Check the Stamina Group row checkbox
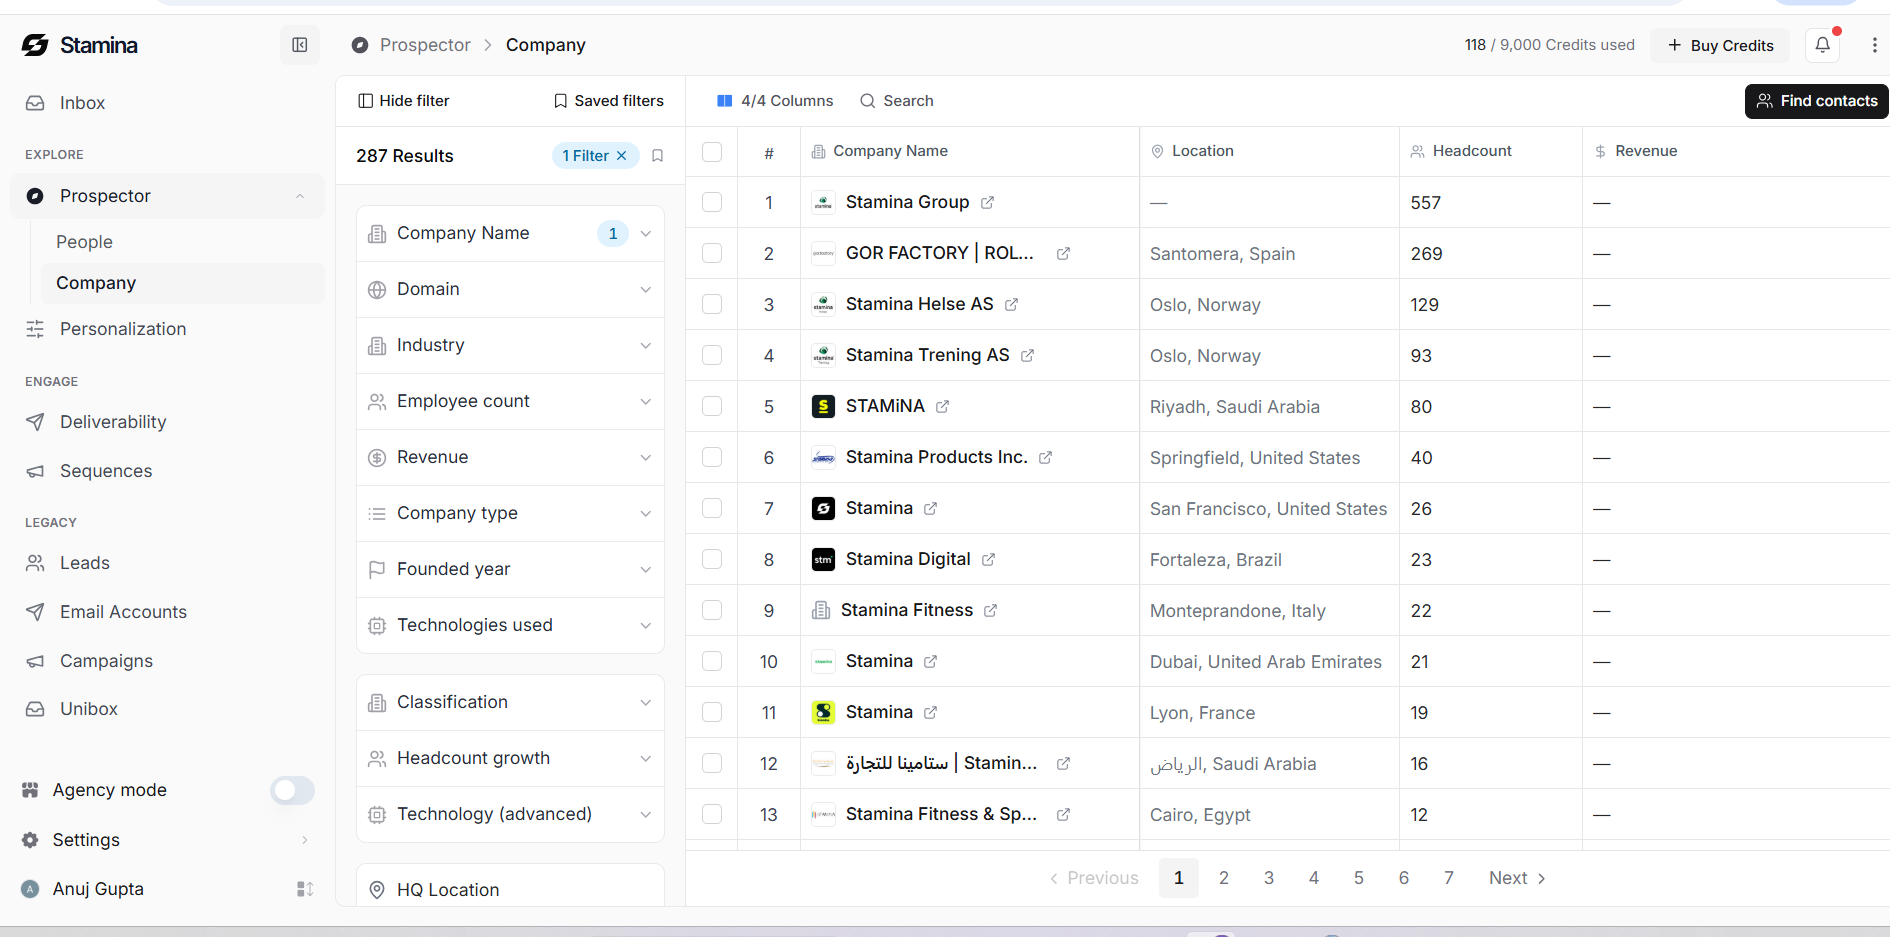This screenshot has width=1890, height=937. pos(712,203)
